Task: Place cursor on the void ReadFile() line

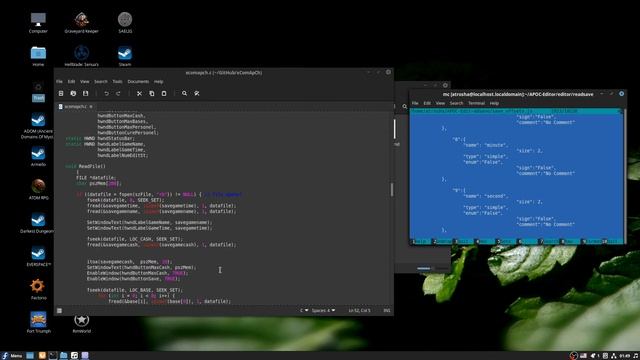Action: (x=85, y=167)
